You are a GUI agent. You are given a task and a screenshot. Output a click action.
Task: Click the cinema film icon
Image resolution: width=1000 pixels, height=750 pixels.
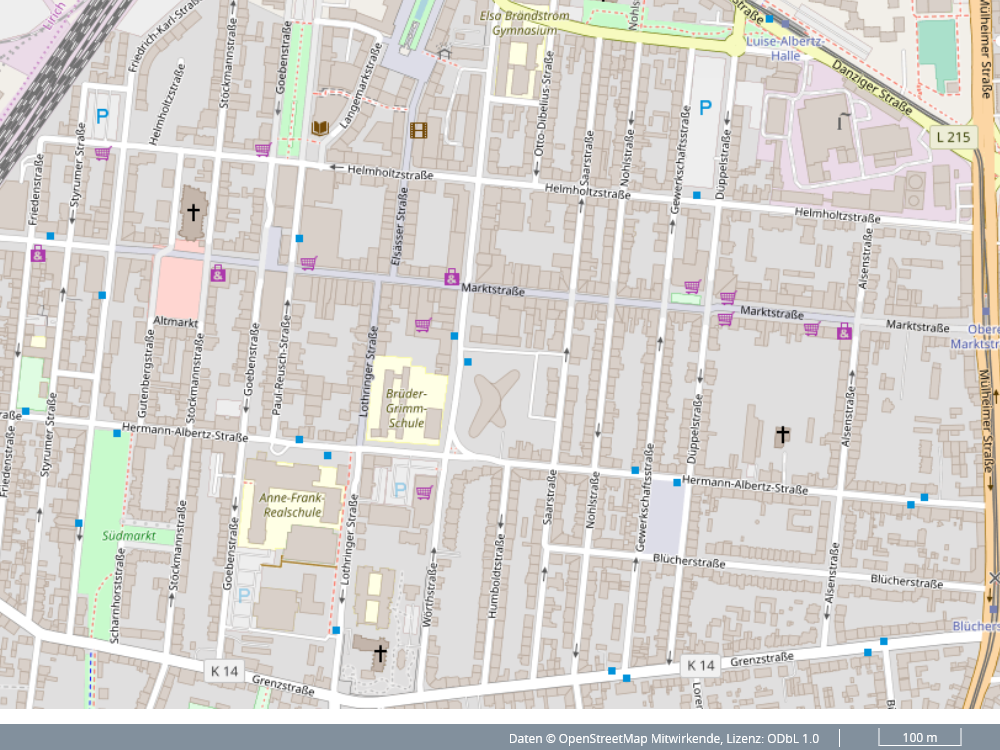click(417, 129)
